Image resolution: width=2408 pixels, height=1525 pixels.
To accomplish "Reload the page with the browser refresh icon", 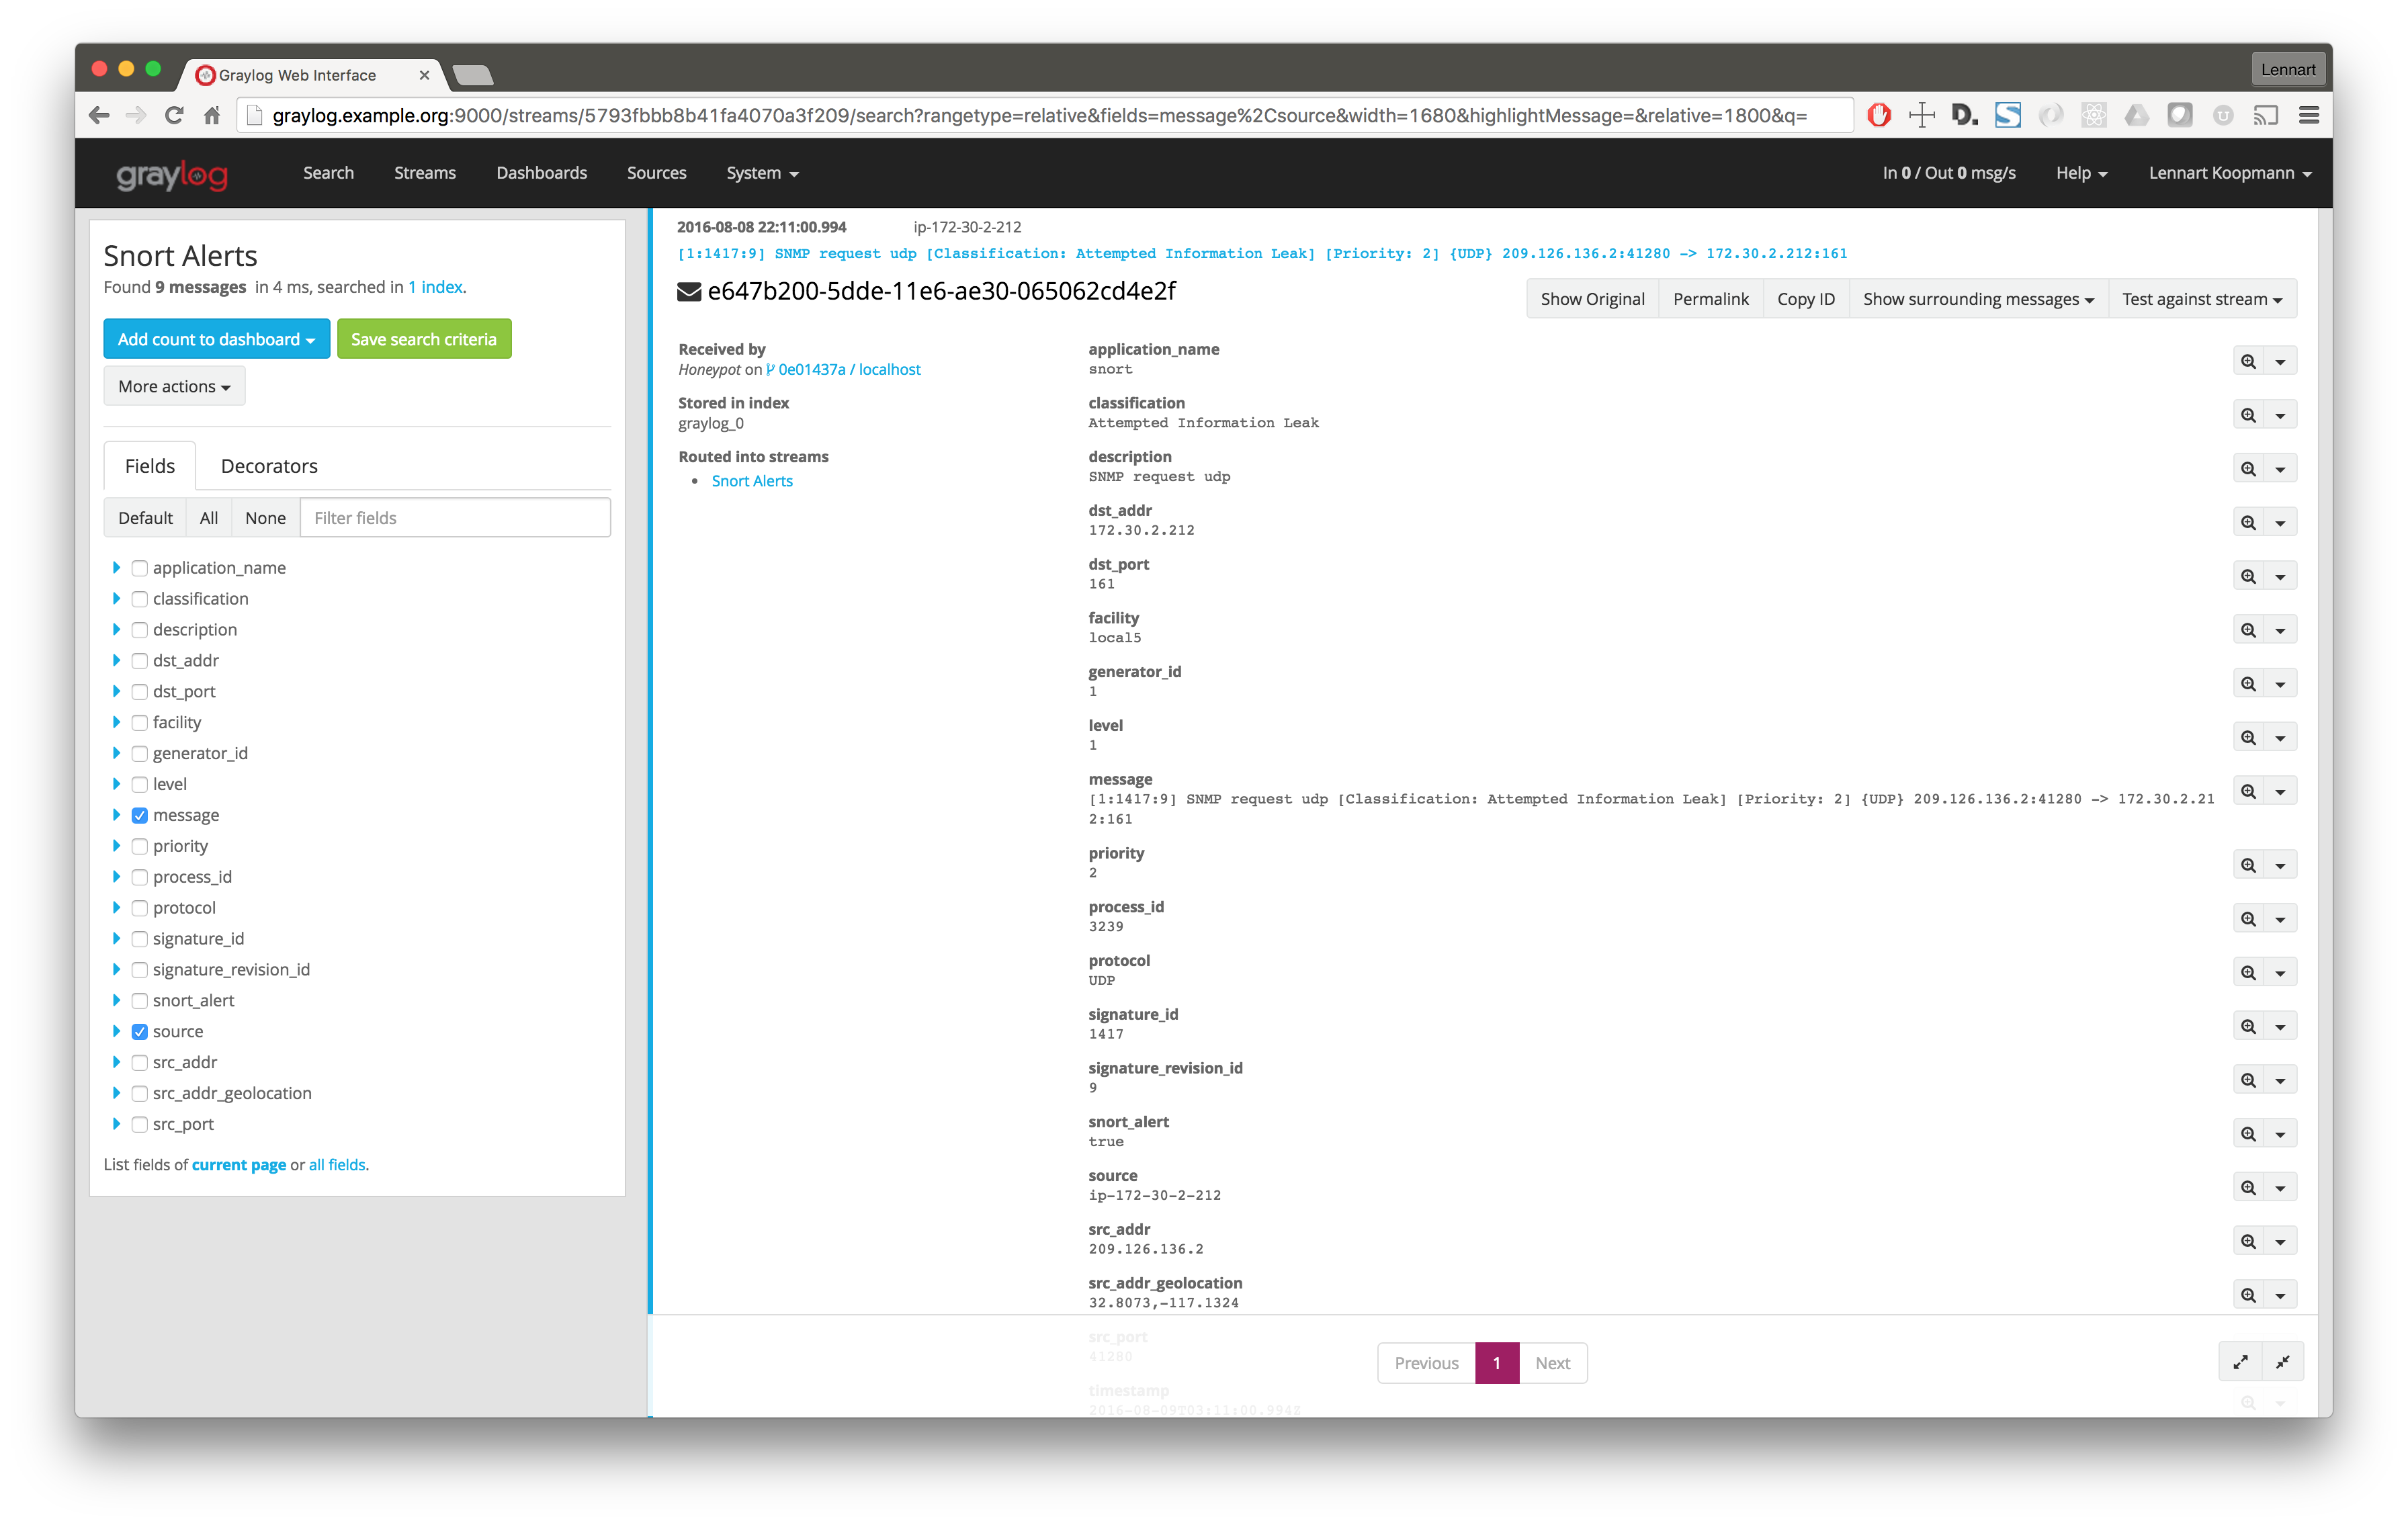I will pos(174,115).
